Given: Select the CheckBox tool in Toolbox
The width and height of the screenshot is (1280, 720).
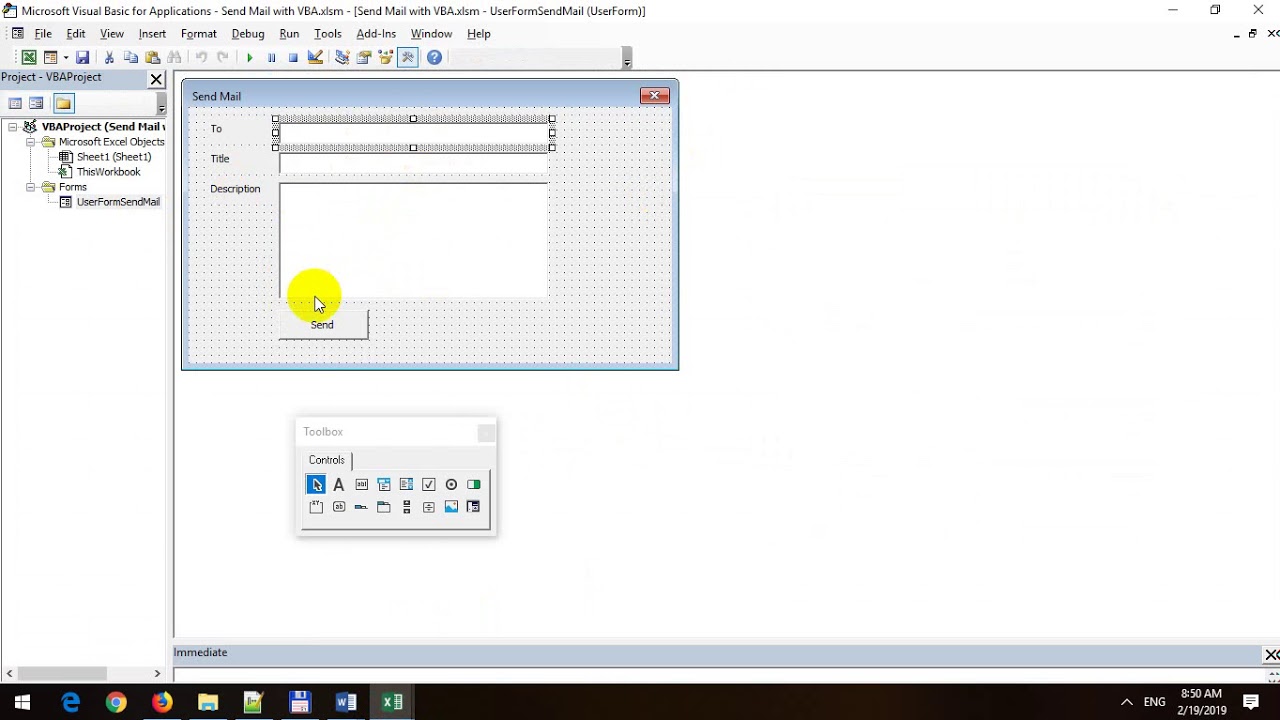Looking at the screenshot, I should click(x=429, y=485).
